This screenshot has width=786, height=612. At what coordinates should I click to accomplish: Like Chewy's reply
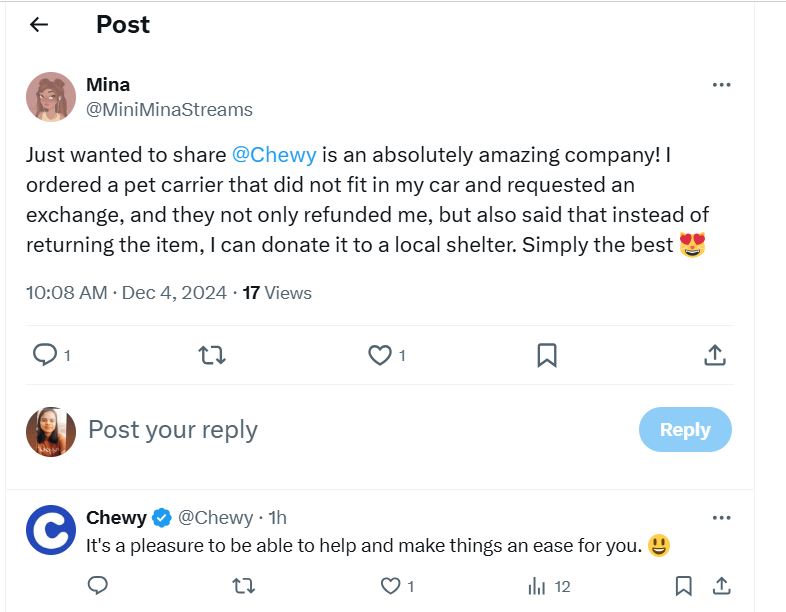390,585
